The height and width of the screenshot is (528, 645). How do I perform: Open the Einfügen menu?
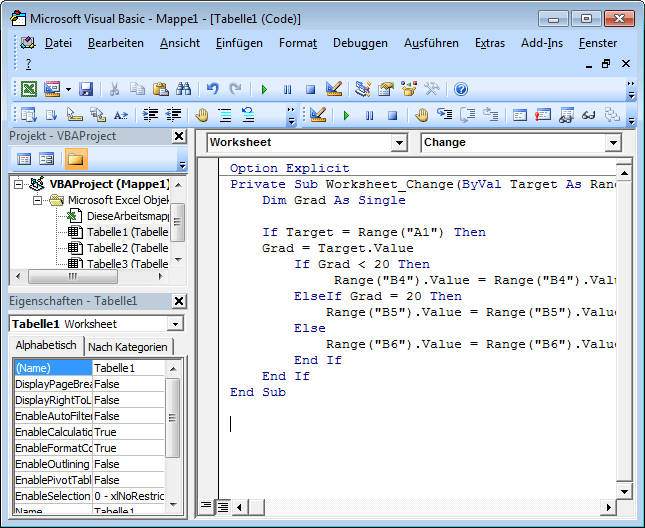[239, 43]
